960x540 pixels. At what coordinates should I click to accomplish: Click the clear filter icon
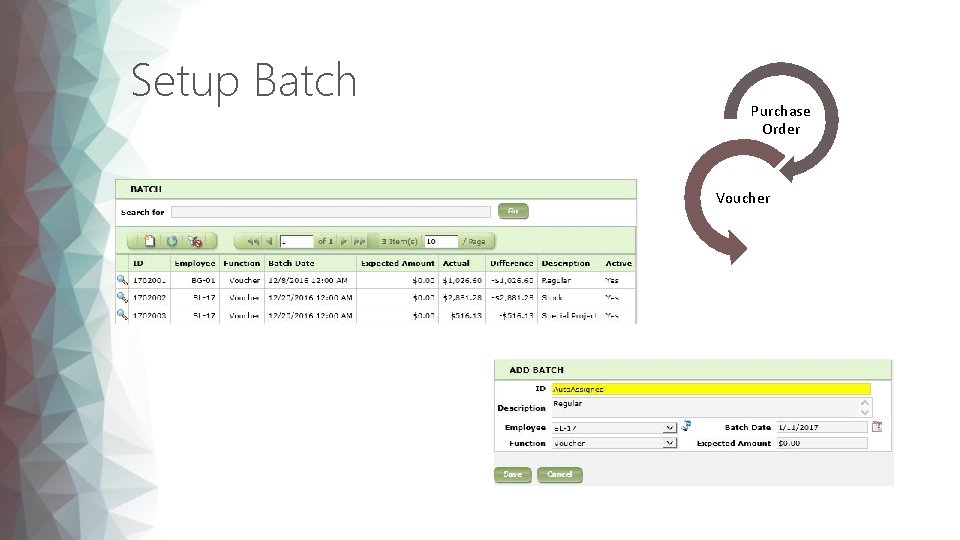(195, 241)
